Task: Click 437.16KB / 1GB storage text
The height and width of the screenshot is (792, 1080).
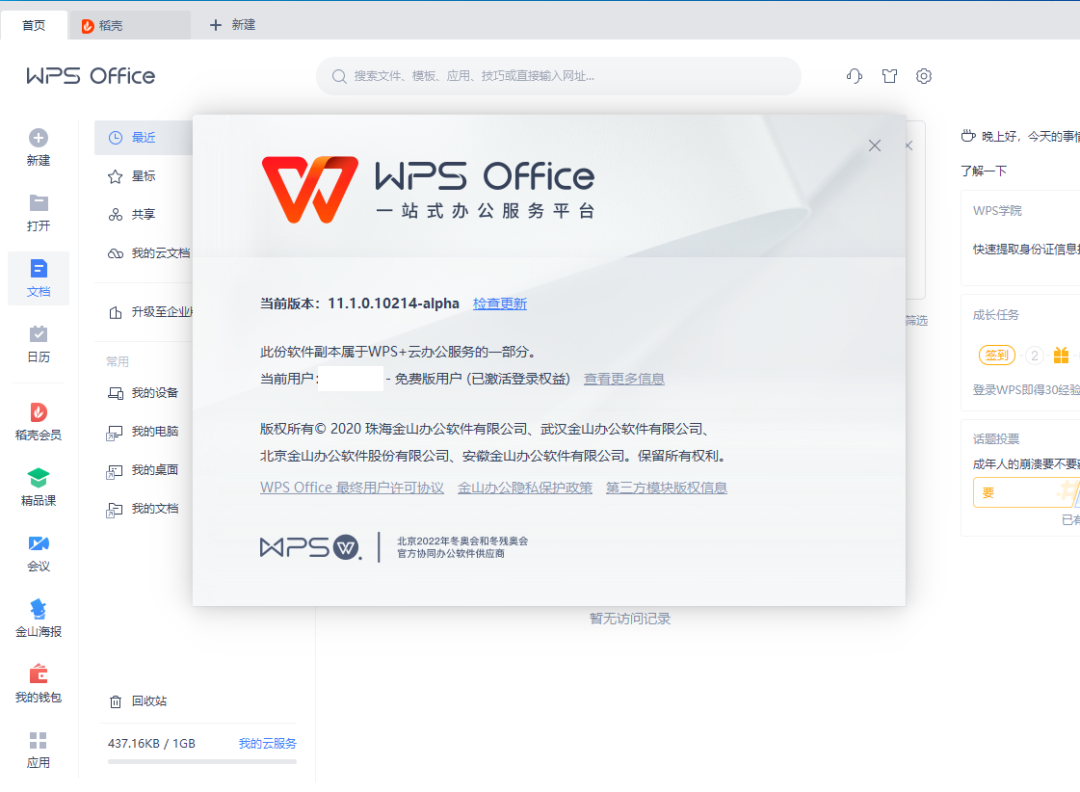Action: [152, 744]
